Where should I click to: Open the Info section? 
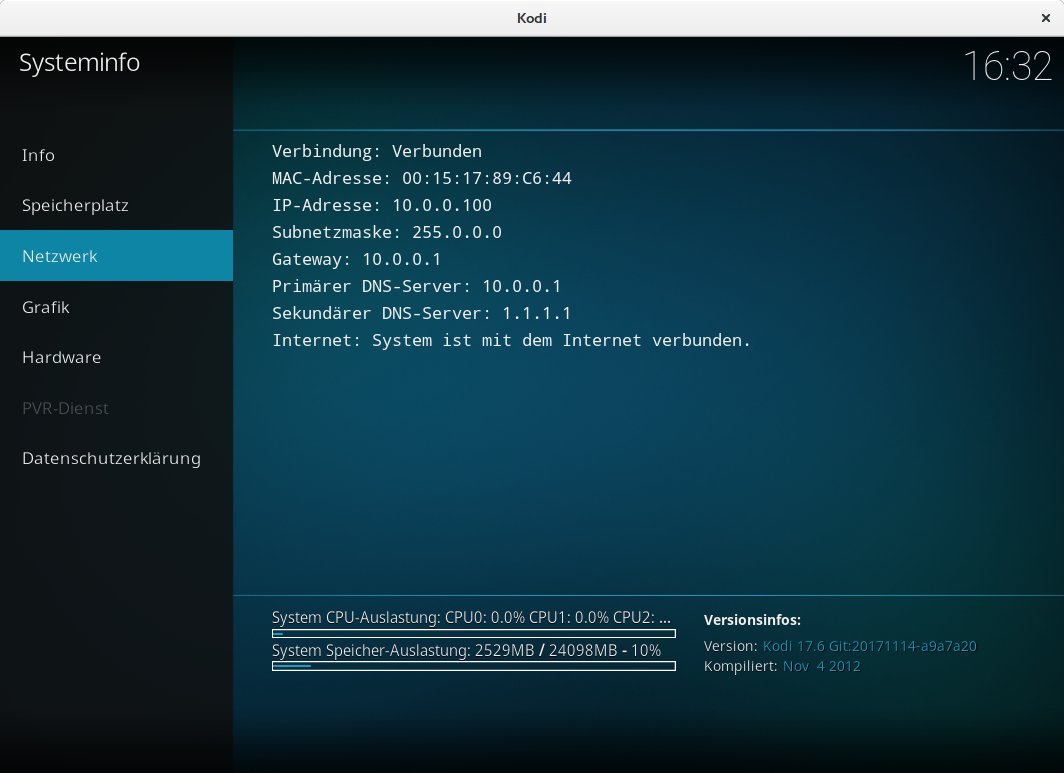116,155
